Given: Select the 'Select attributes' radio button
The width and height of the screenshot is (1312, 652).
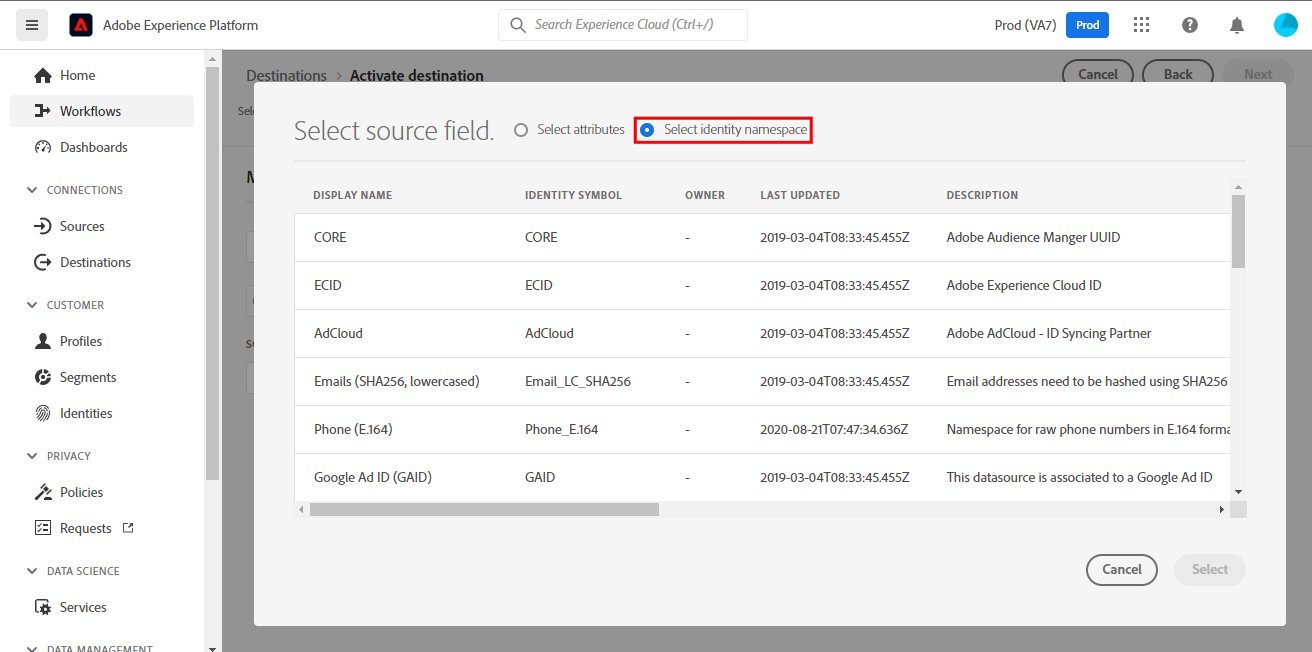Looking at the screenshot, I should pos(520,130).
